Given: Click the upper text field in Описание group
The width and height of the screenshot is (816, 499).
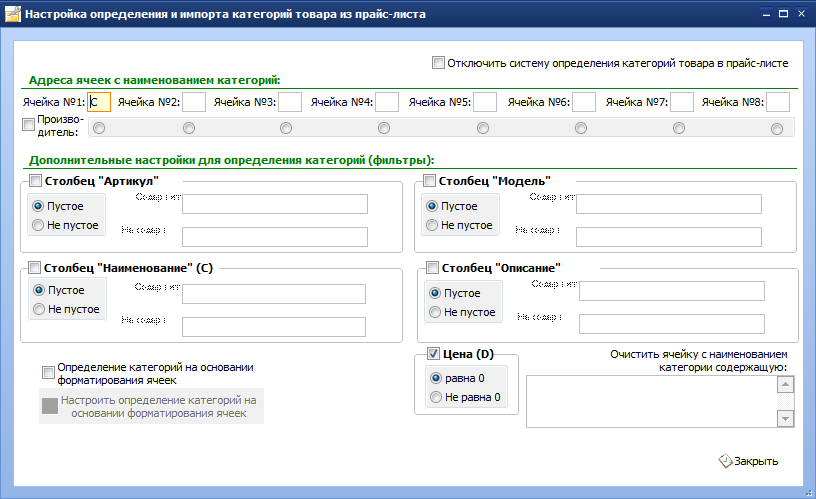Looking at the screenshot, I should pyautogui.click(x=672, y=291).
